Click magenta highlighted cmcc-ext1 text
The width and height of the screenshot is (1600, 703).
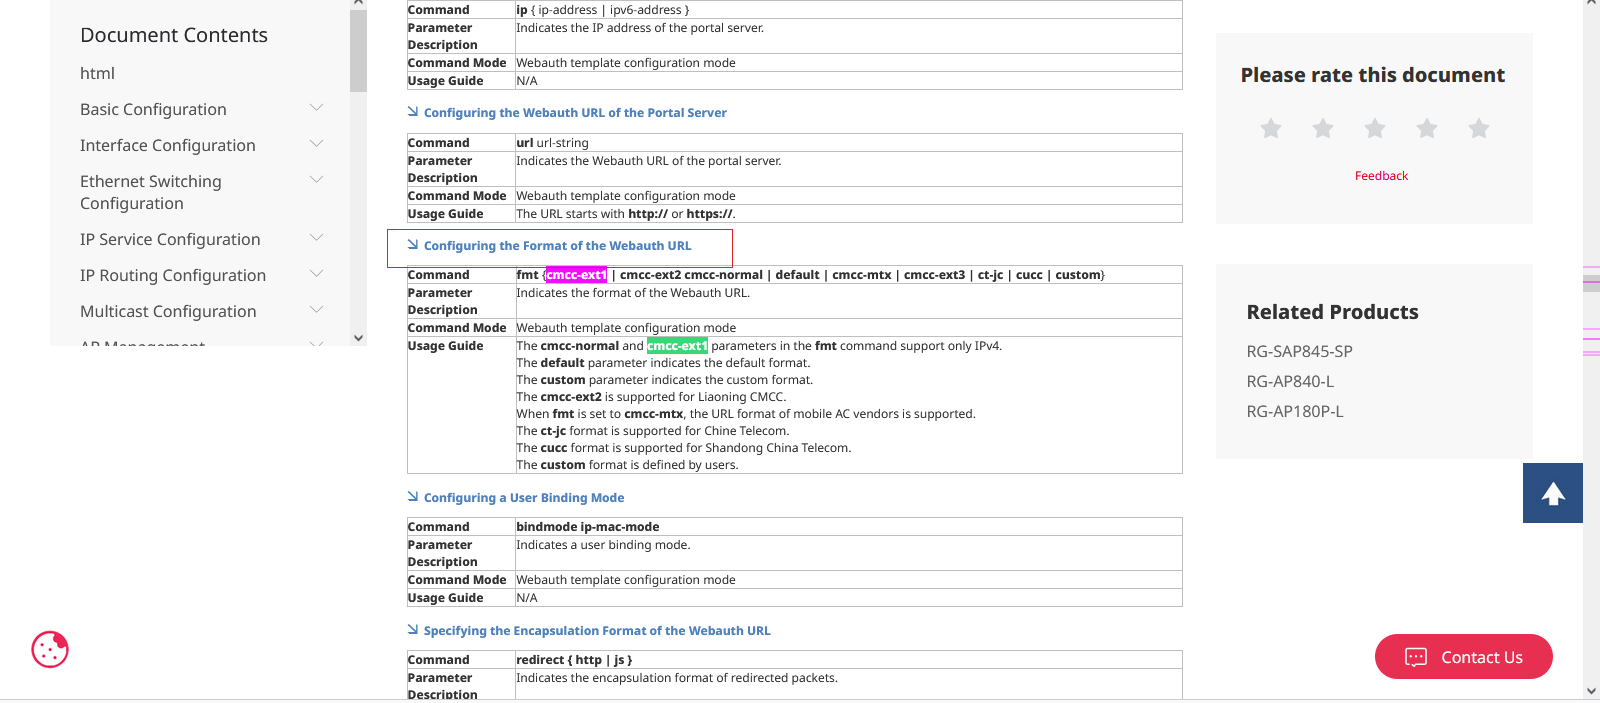coord(576,275)
